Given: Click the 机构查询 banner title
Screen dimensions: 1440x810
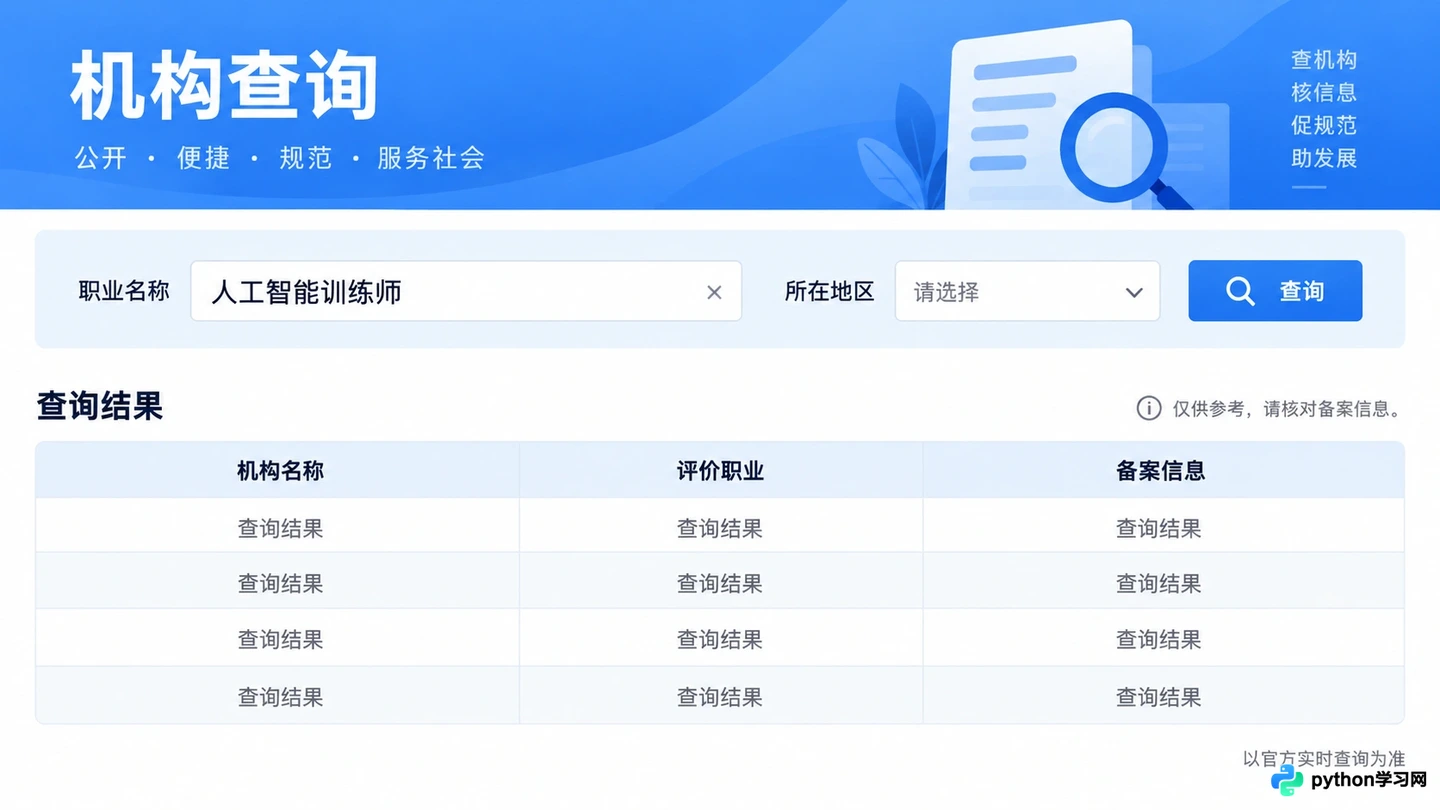Looking at the screenshot, I should [225, 86].
